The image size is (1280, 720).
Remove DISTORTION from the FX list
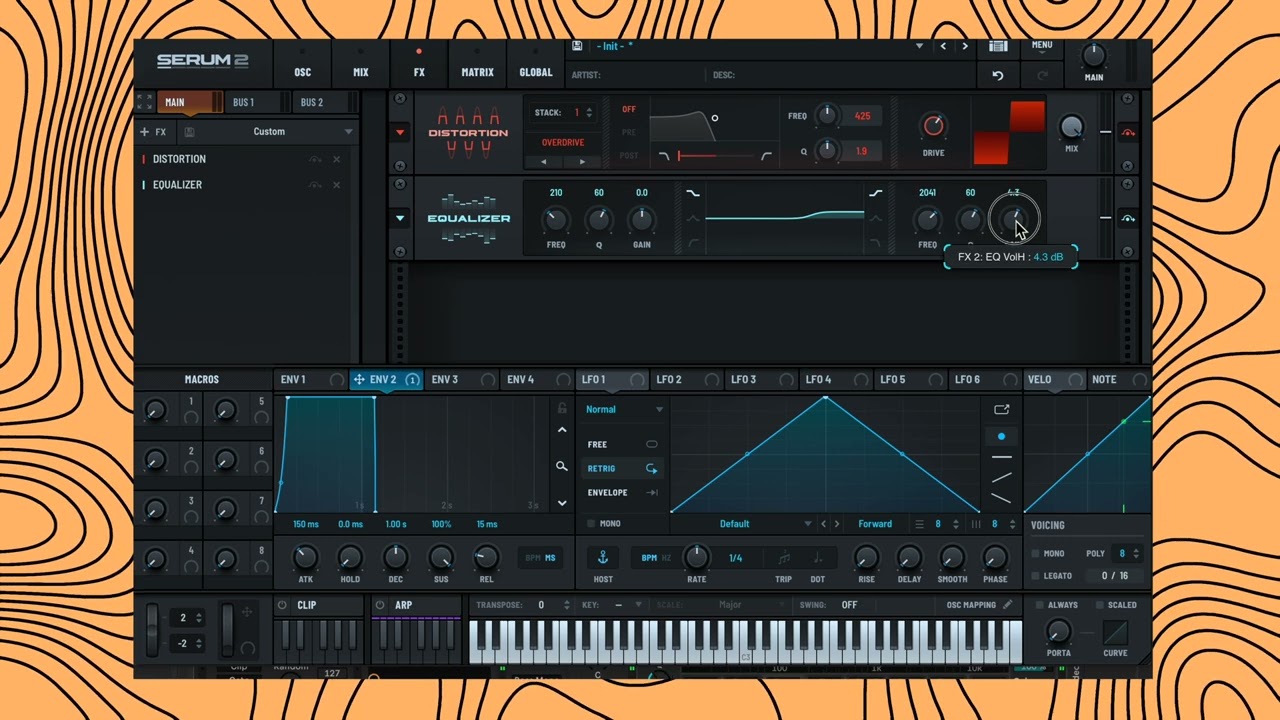[x=337, y=159]
